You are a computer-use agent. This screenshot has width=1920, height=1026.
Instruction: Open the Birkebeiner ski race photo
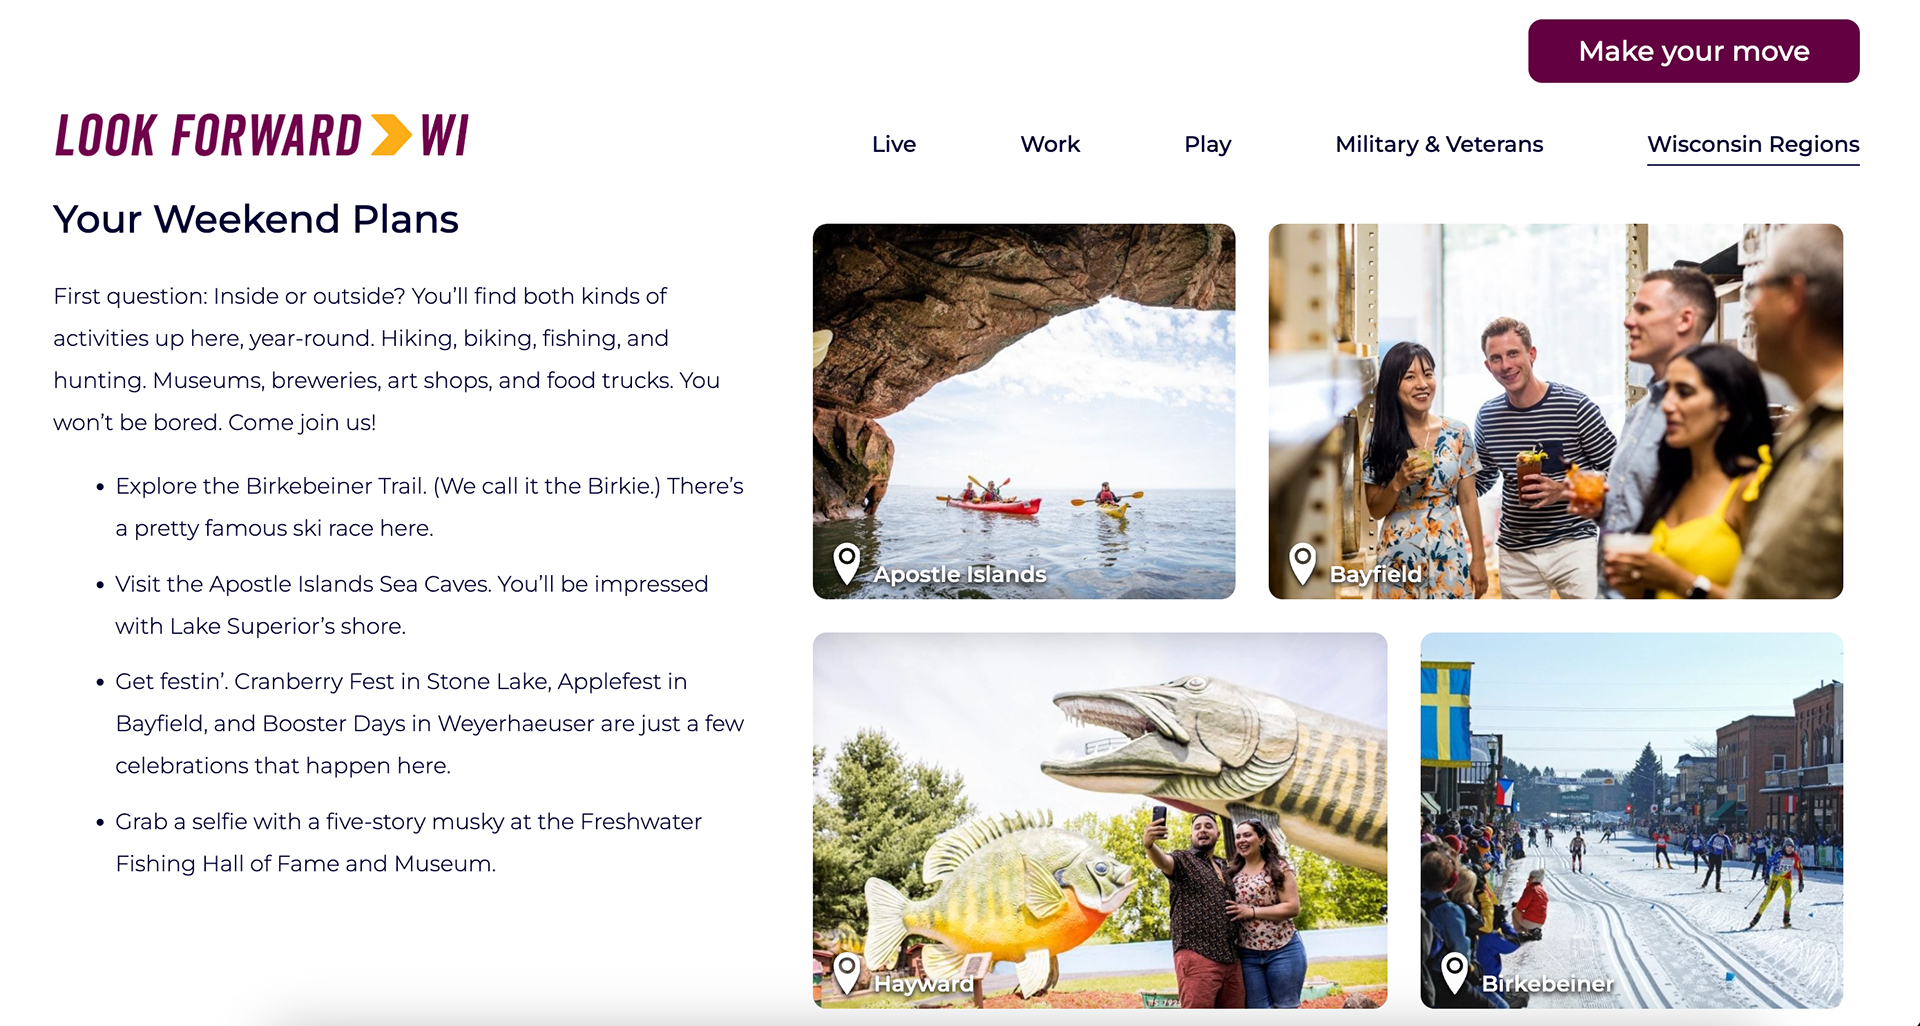pos(1631,820)
